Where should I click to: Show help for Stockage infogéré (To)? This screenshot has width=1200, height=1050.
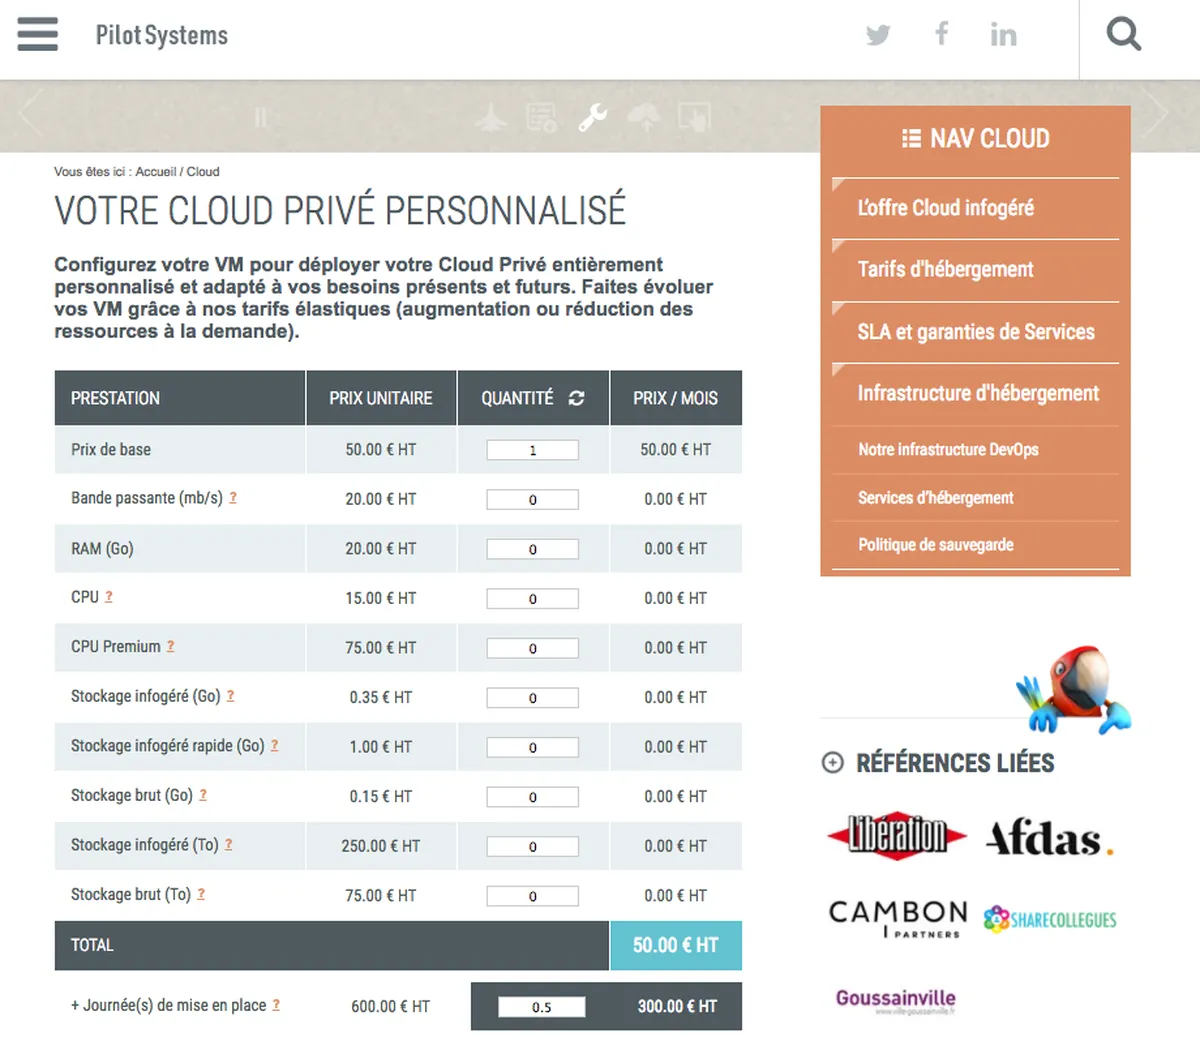229,844
